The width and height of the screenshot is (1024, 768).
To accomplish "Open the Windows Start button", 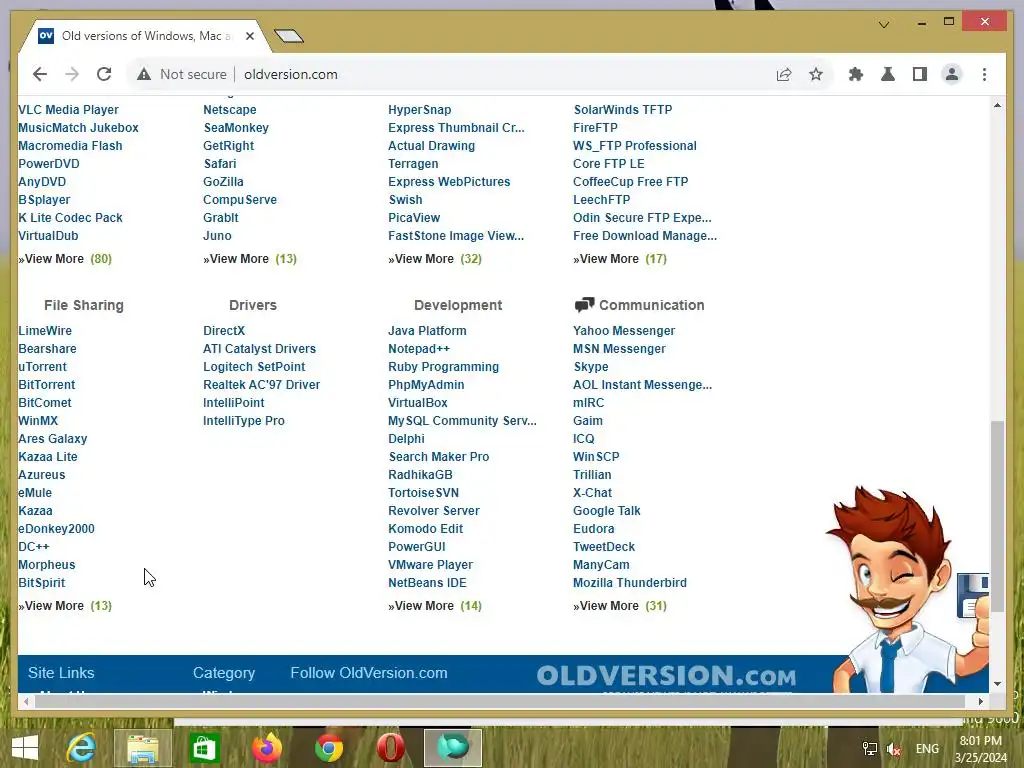I will coord(25,748).
